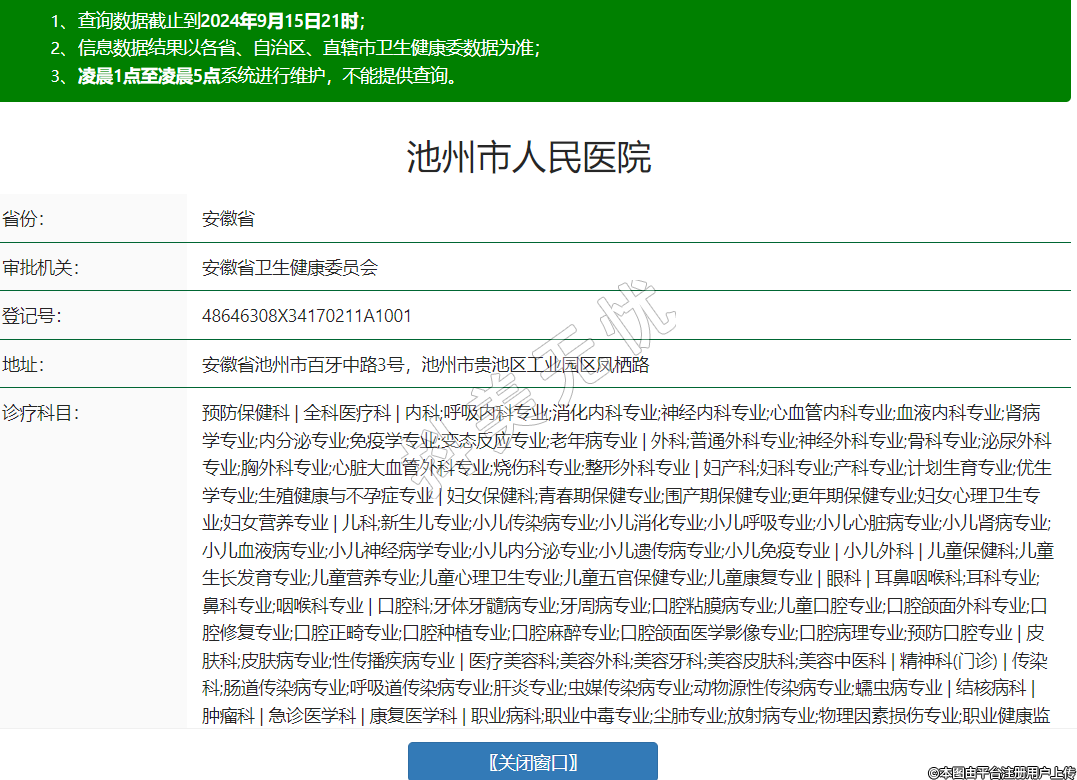
Task: Click 预防保健科 in the department list
Action: [245, 412]
